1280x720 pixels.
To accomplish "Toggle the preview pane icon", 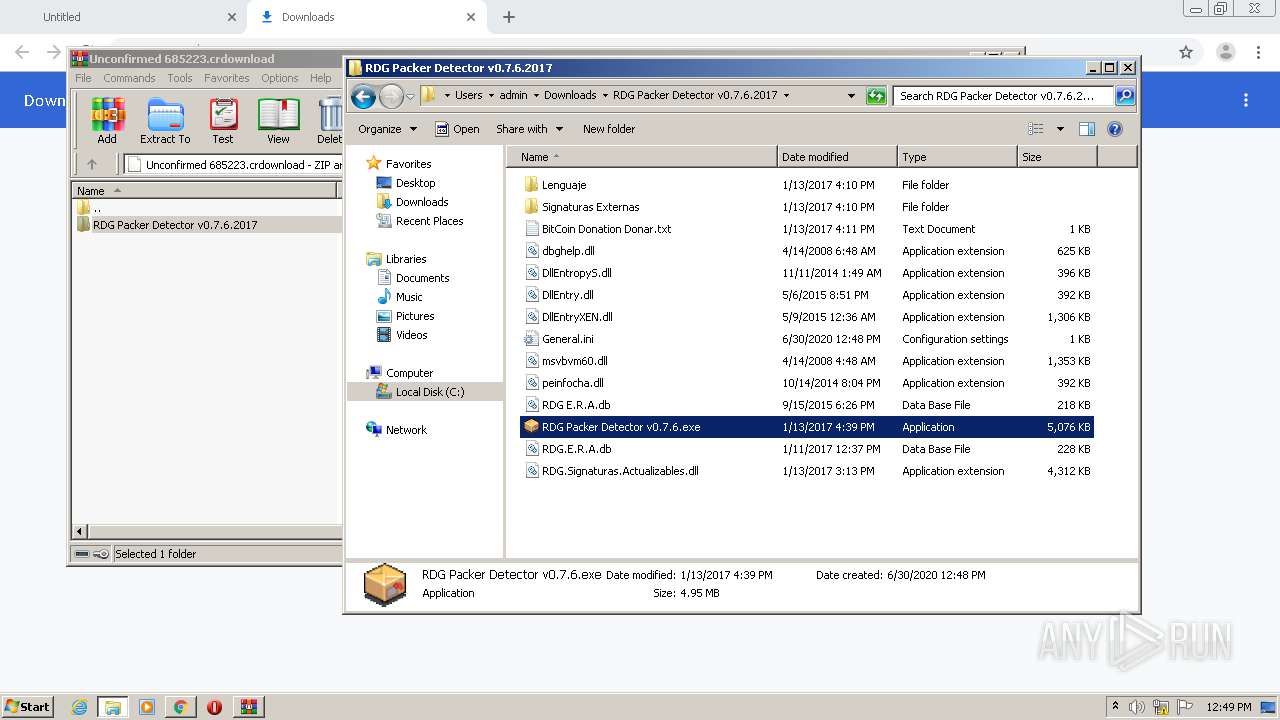I will pyautogui.click(x=1087, y=129).
